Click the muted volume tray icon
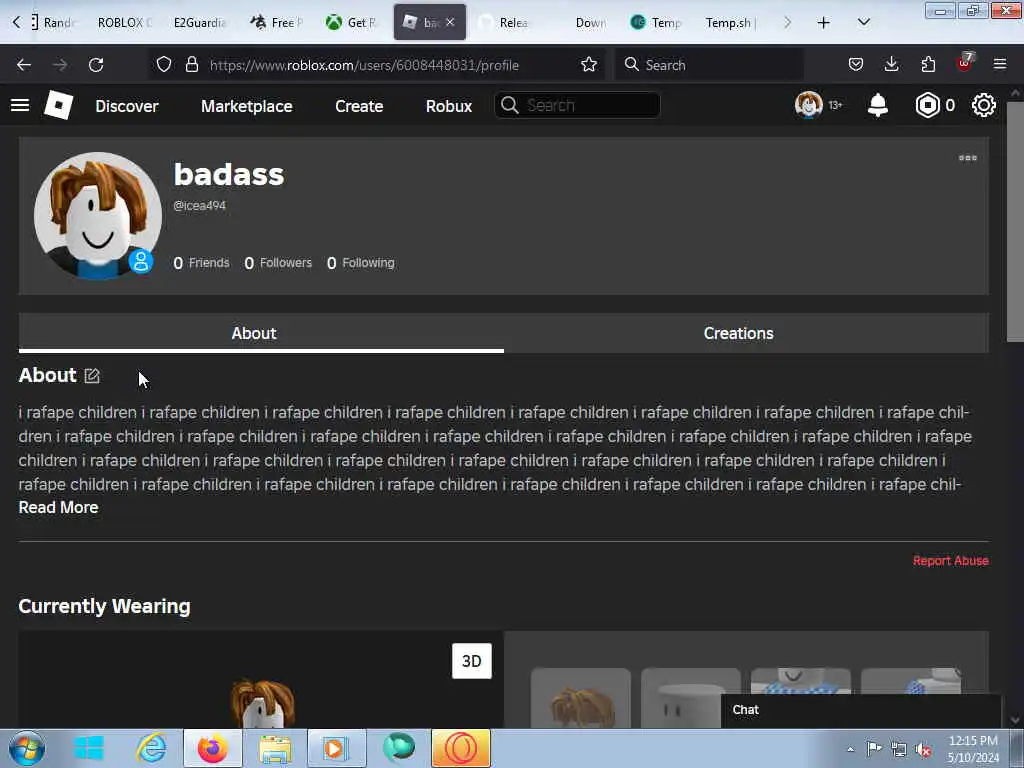Viewport: 1024px width, 768px height. click(923, 749)
